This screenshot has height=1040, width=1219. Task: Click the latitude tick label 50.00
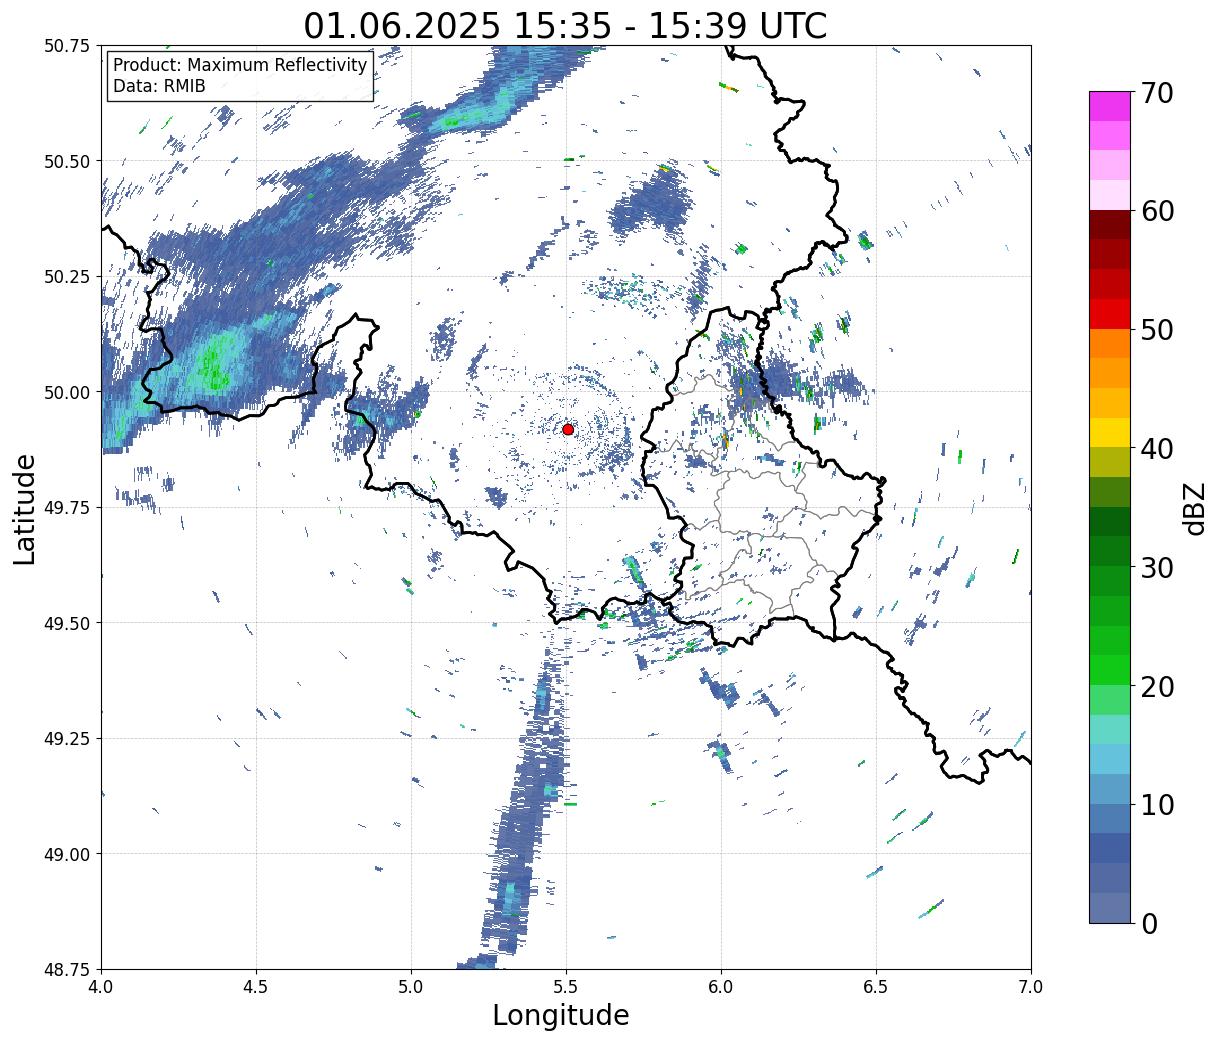tap(67, 392)
